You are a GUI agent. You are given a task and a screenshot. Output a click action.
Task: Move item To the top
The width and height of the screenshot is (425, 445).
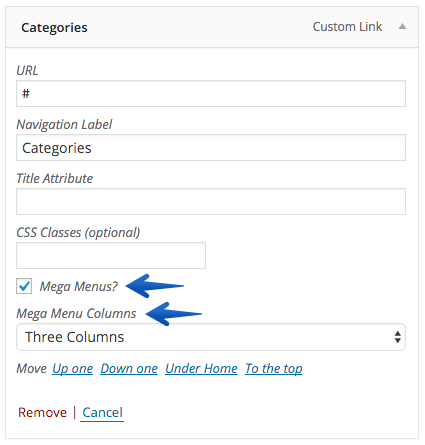[274, 369]
